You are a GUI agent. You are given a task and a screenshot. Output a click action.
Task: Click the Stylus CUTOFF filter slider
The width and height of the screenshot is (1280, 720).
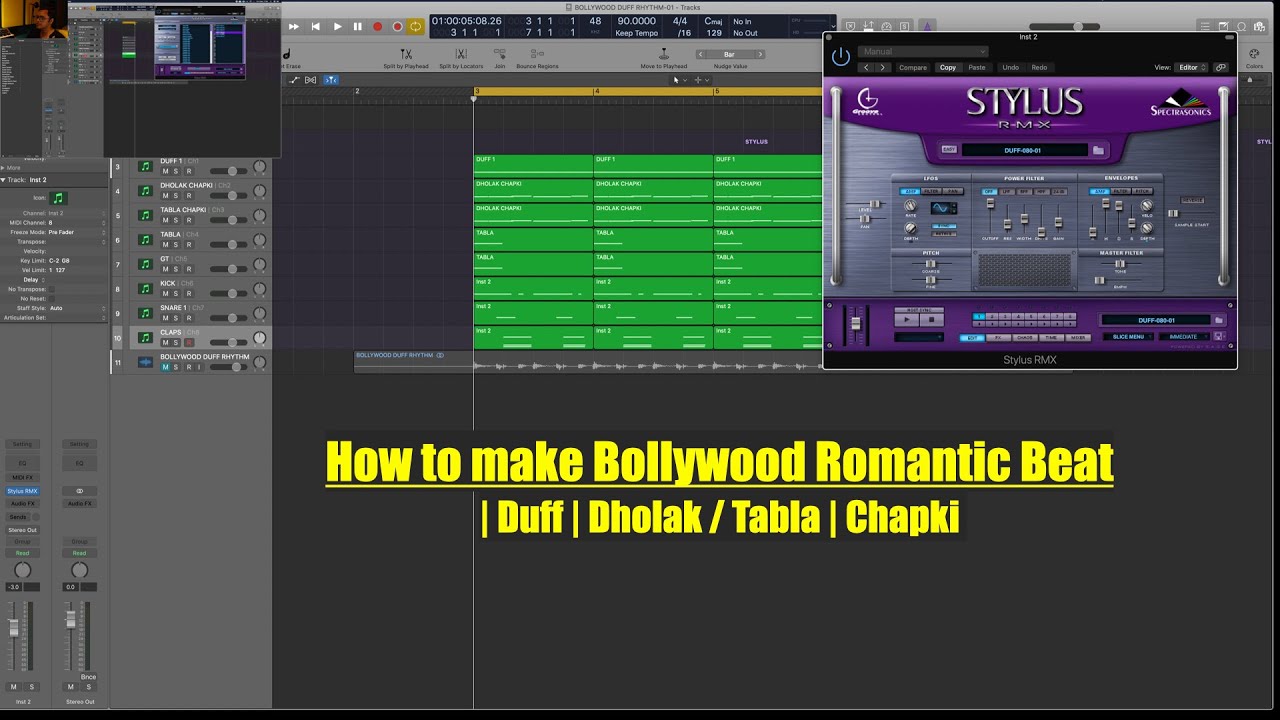coord(990,215)
